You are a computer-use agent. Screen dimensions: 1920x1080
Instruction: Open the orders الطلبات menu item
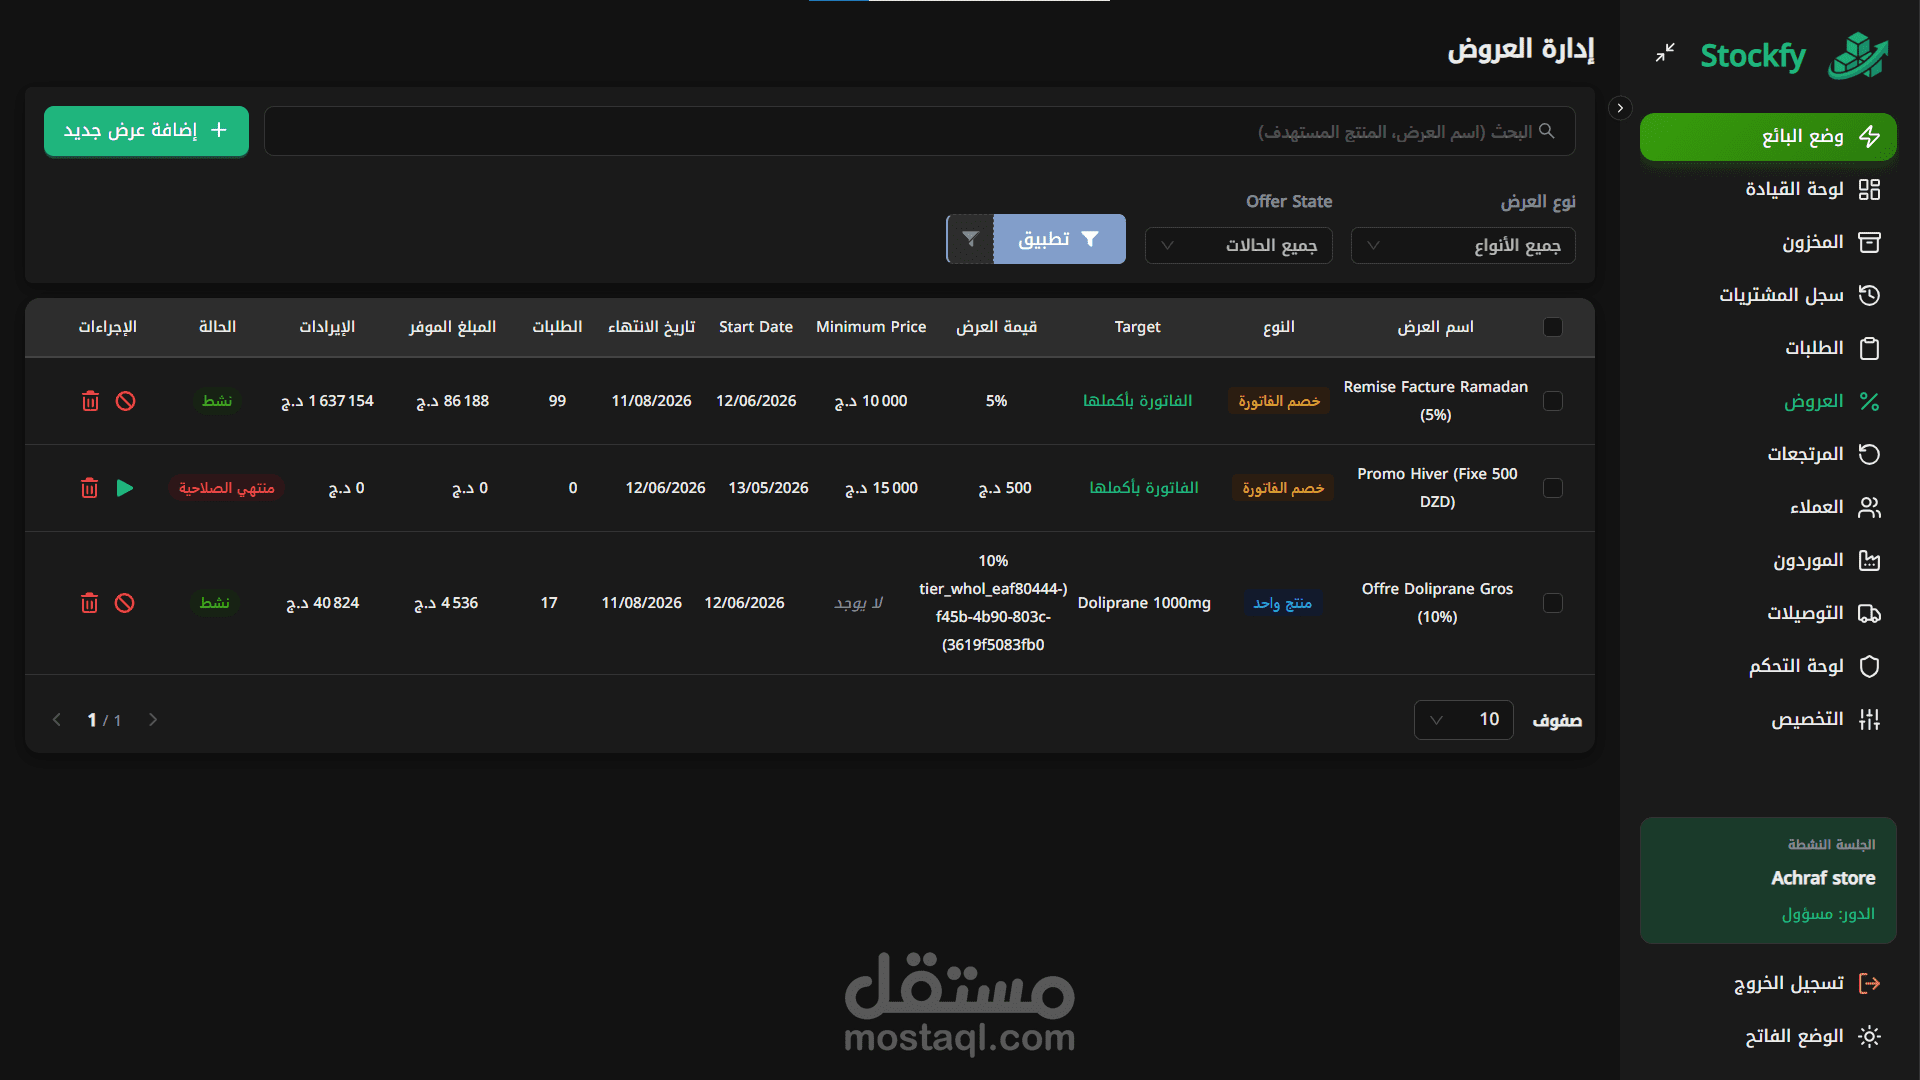(1768, 348)
